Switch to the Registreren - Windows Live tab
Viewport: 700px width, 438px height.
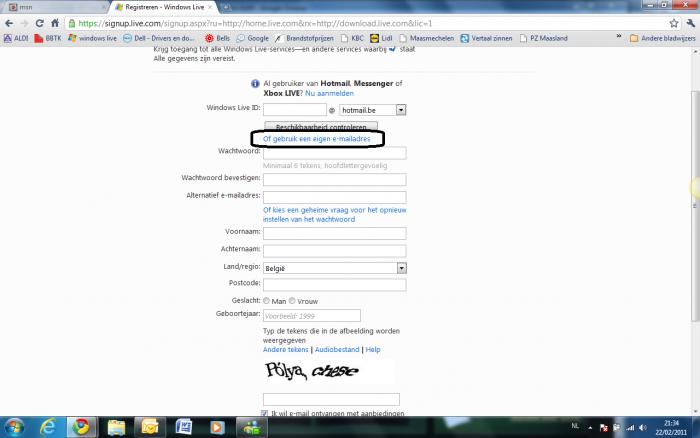[x=164, y=7]
